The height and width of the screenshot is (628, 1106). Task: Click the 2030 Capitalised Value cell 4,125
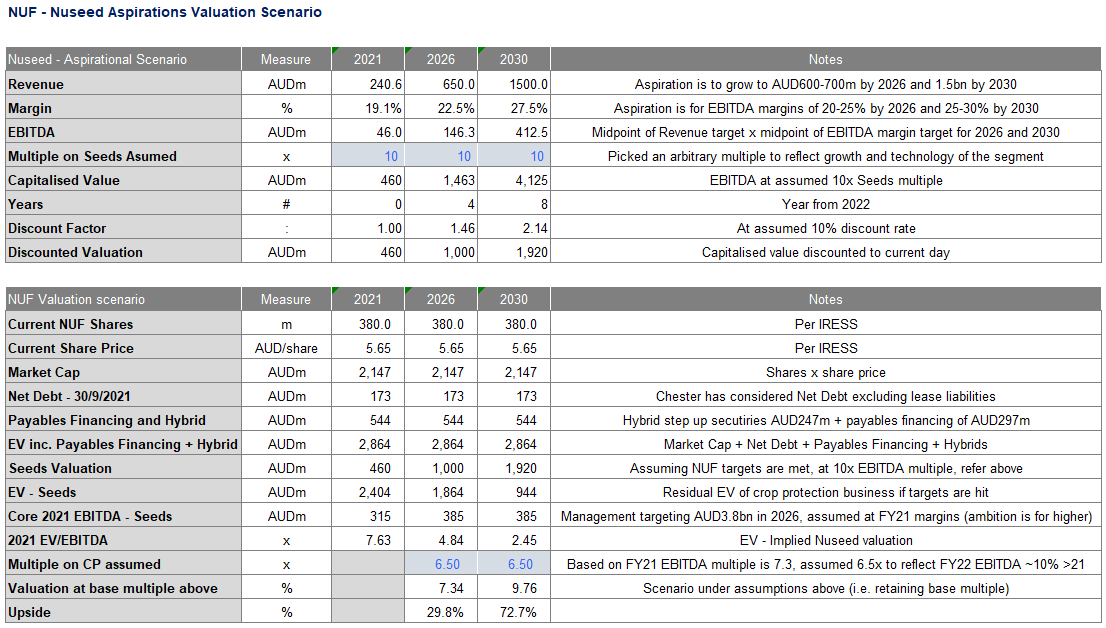(x=514, y=181)
